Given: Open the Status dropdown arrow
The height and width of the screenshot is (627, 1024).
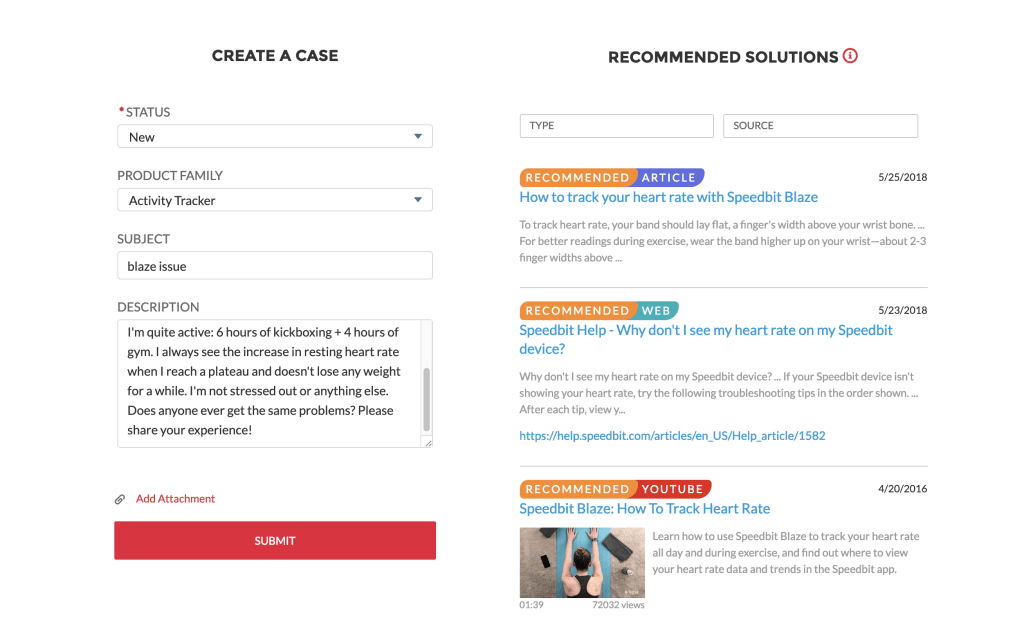Looking at the screenshot, I should click(418, 137).
